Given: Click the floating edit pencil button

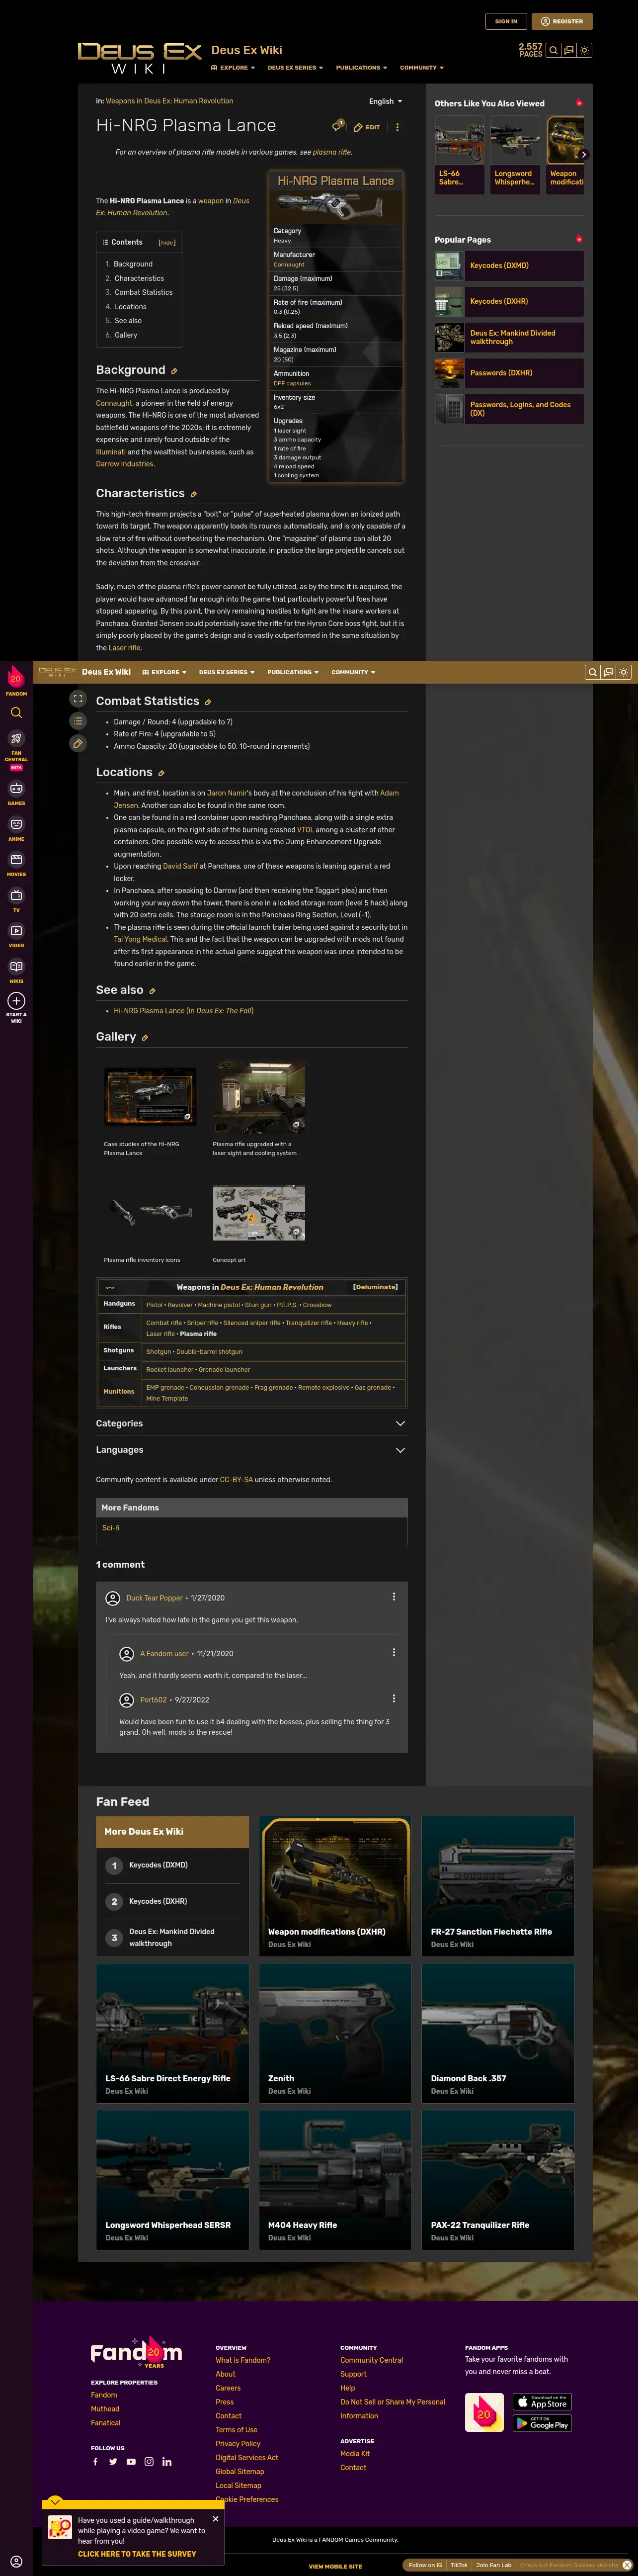Looking at the screenshot, I should [78, 743].
